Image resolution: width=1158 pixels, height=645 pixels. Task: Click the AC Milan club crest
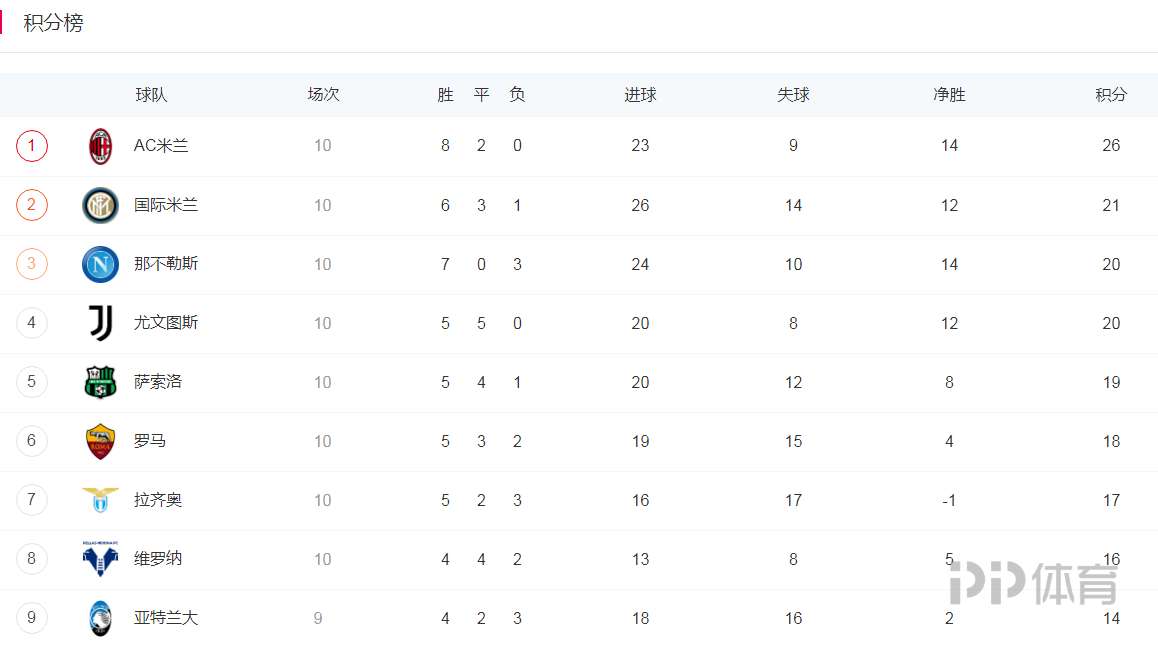pyautogui.click(x=100, y=146)
